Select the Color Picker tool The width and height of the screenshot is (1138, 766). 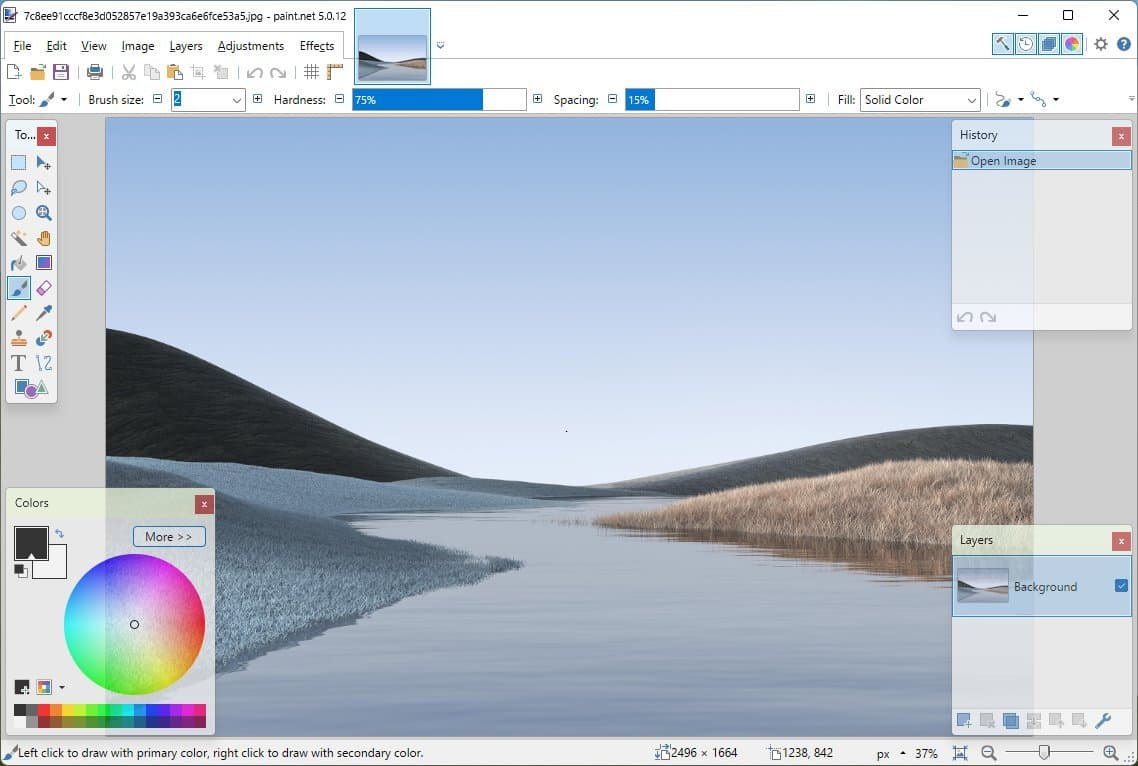(43, 312)
